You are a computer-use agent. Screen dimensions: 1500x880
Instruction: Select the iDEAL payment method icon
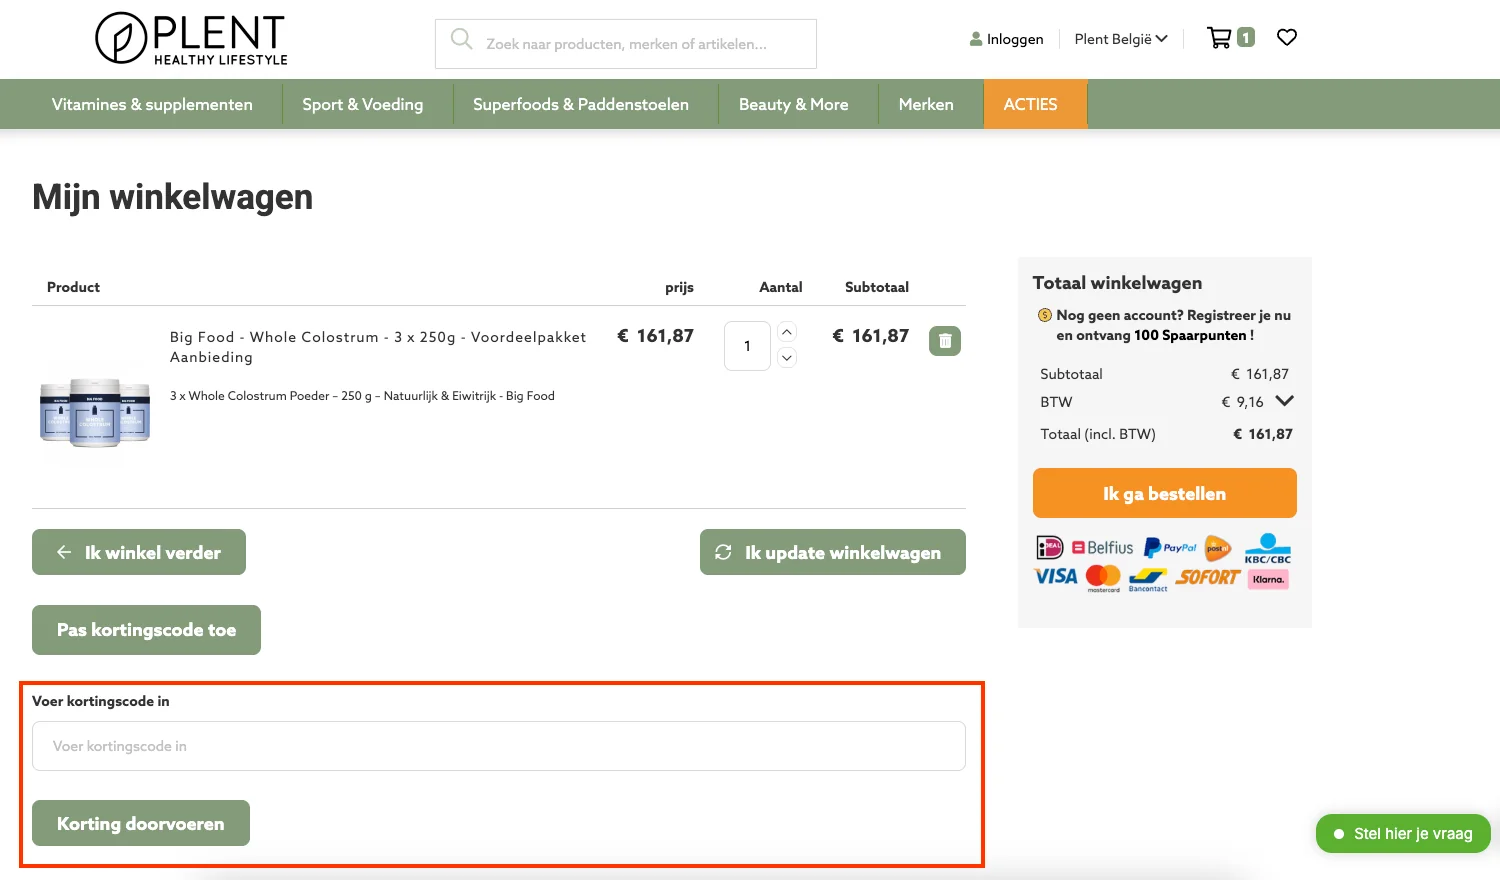(1049, 547)
